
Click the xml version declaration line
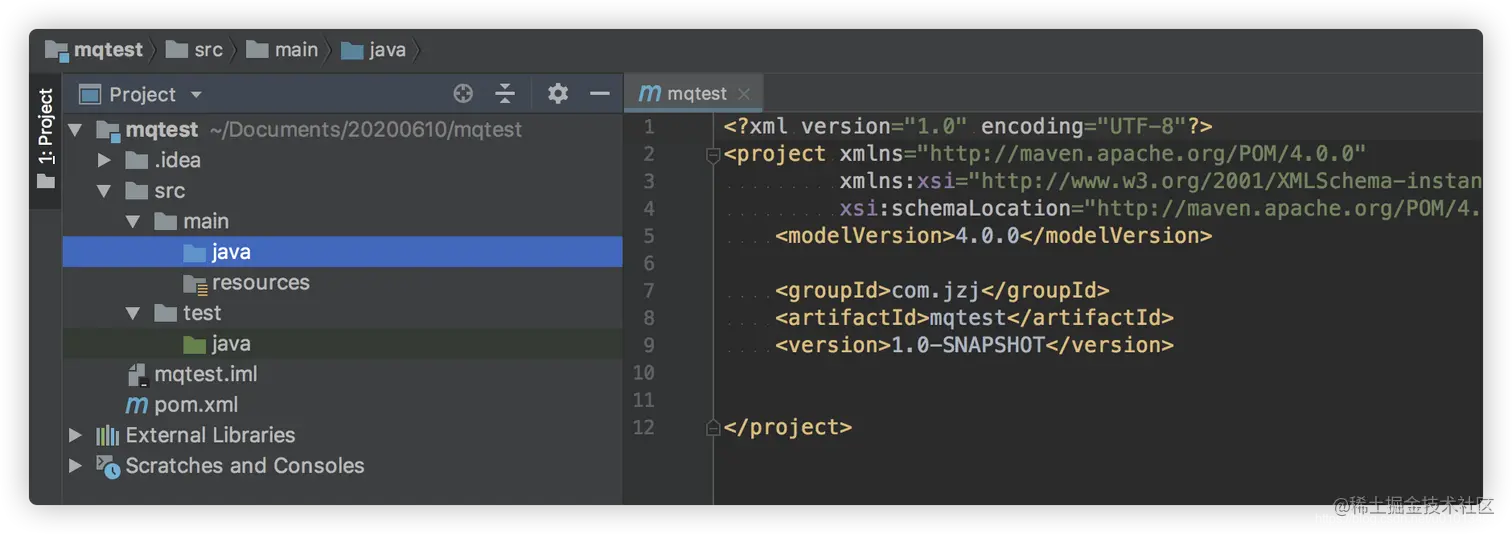coord(969,127)
